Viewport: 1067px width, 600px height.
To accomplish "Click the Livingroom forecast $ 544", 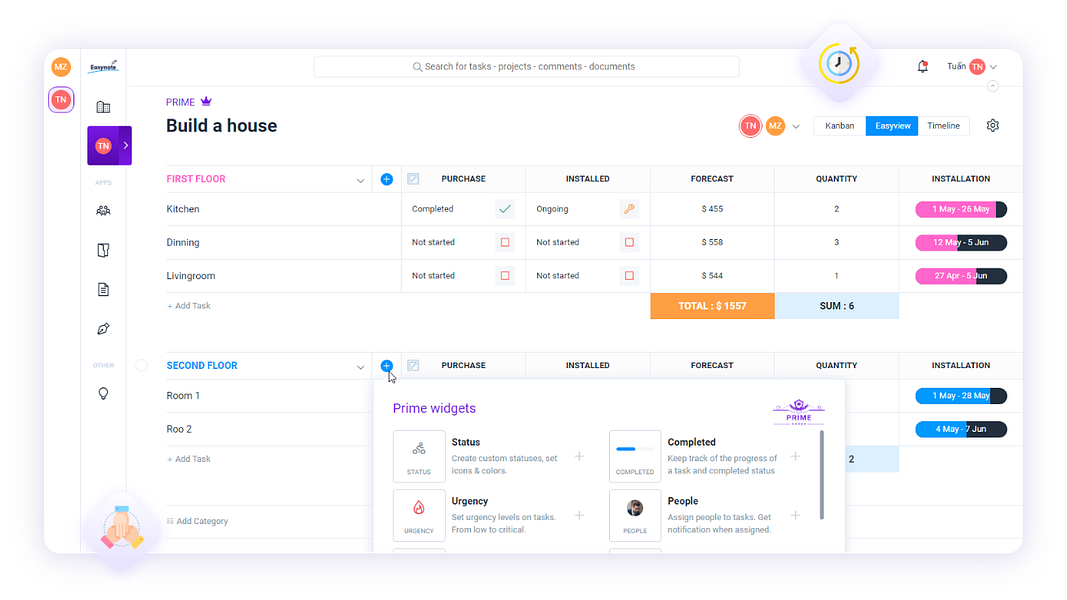I will coord(712,276).
